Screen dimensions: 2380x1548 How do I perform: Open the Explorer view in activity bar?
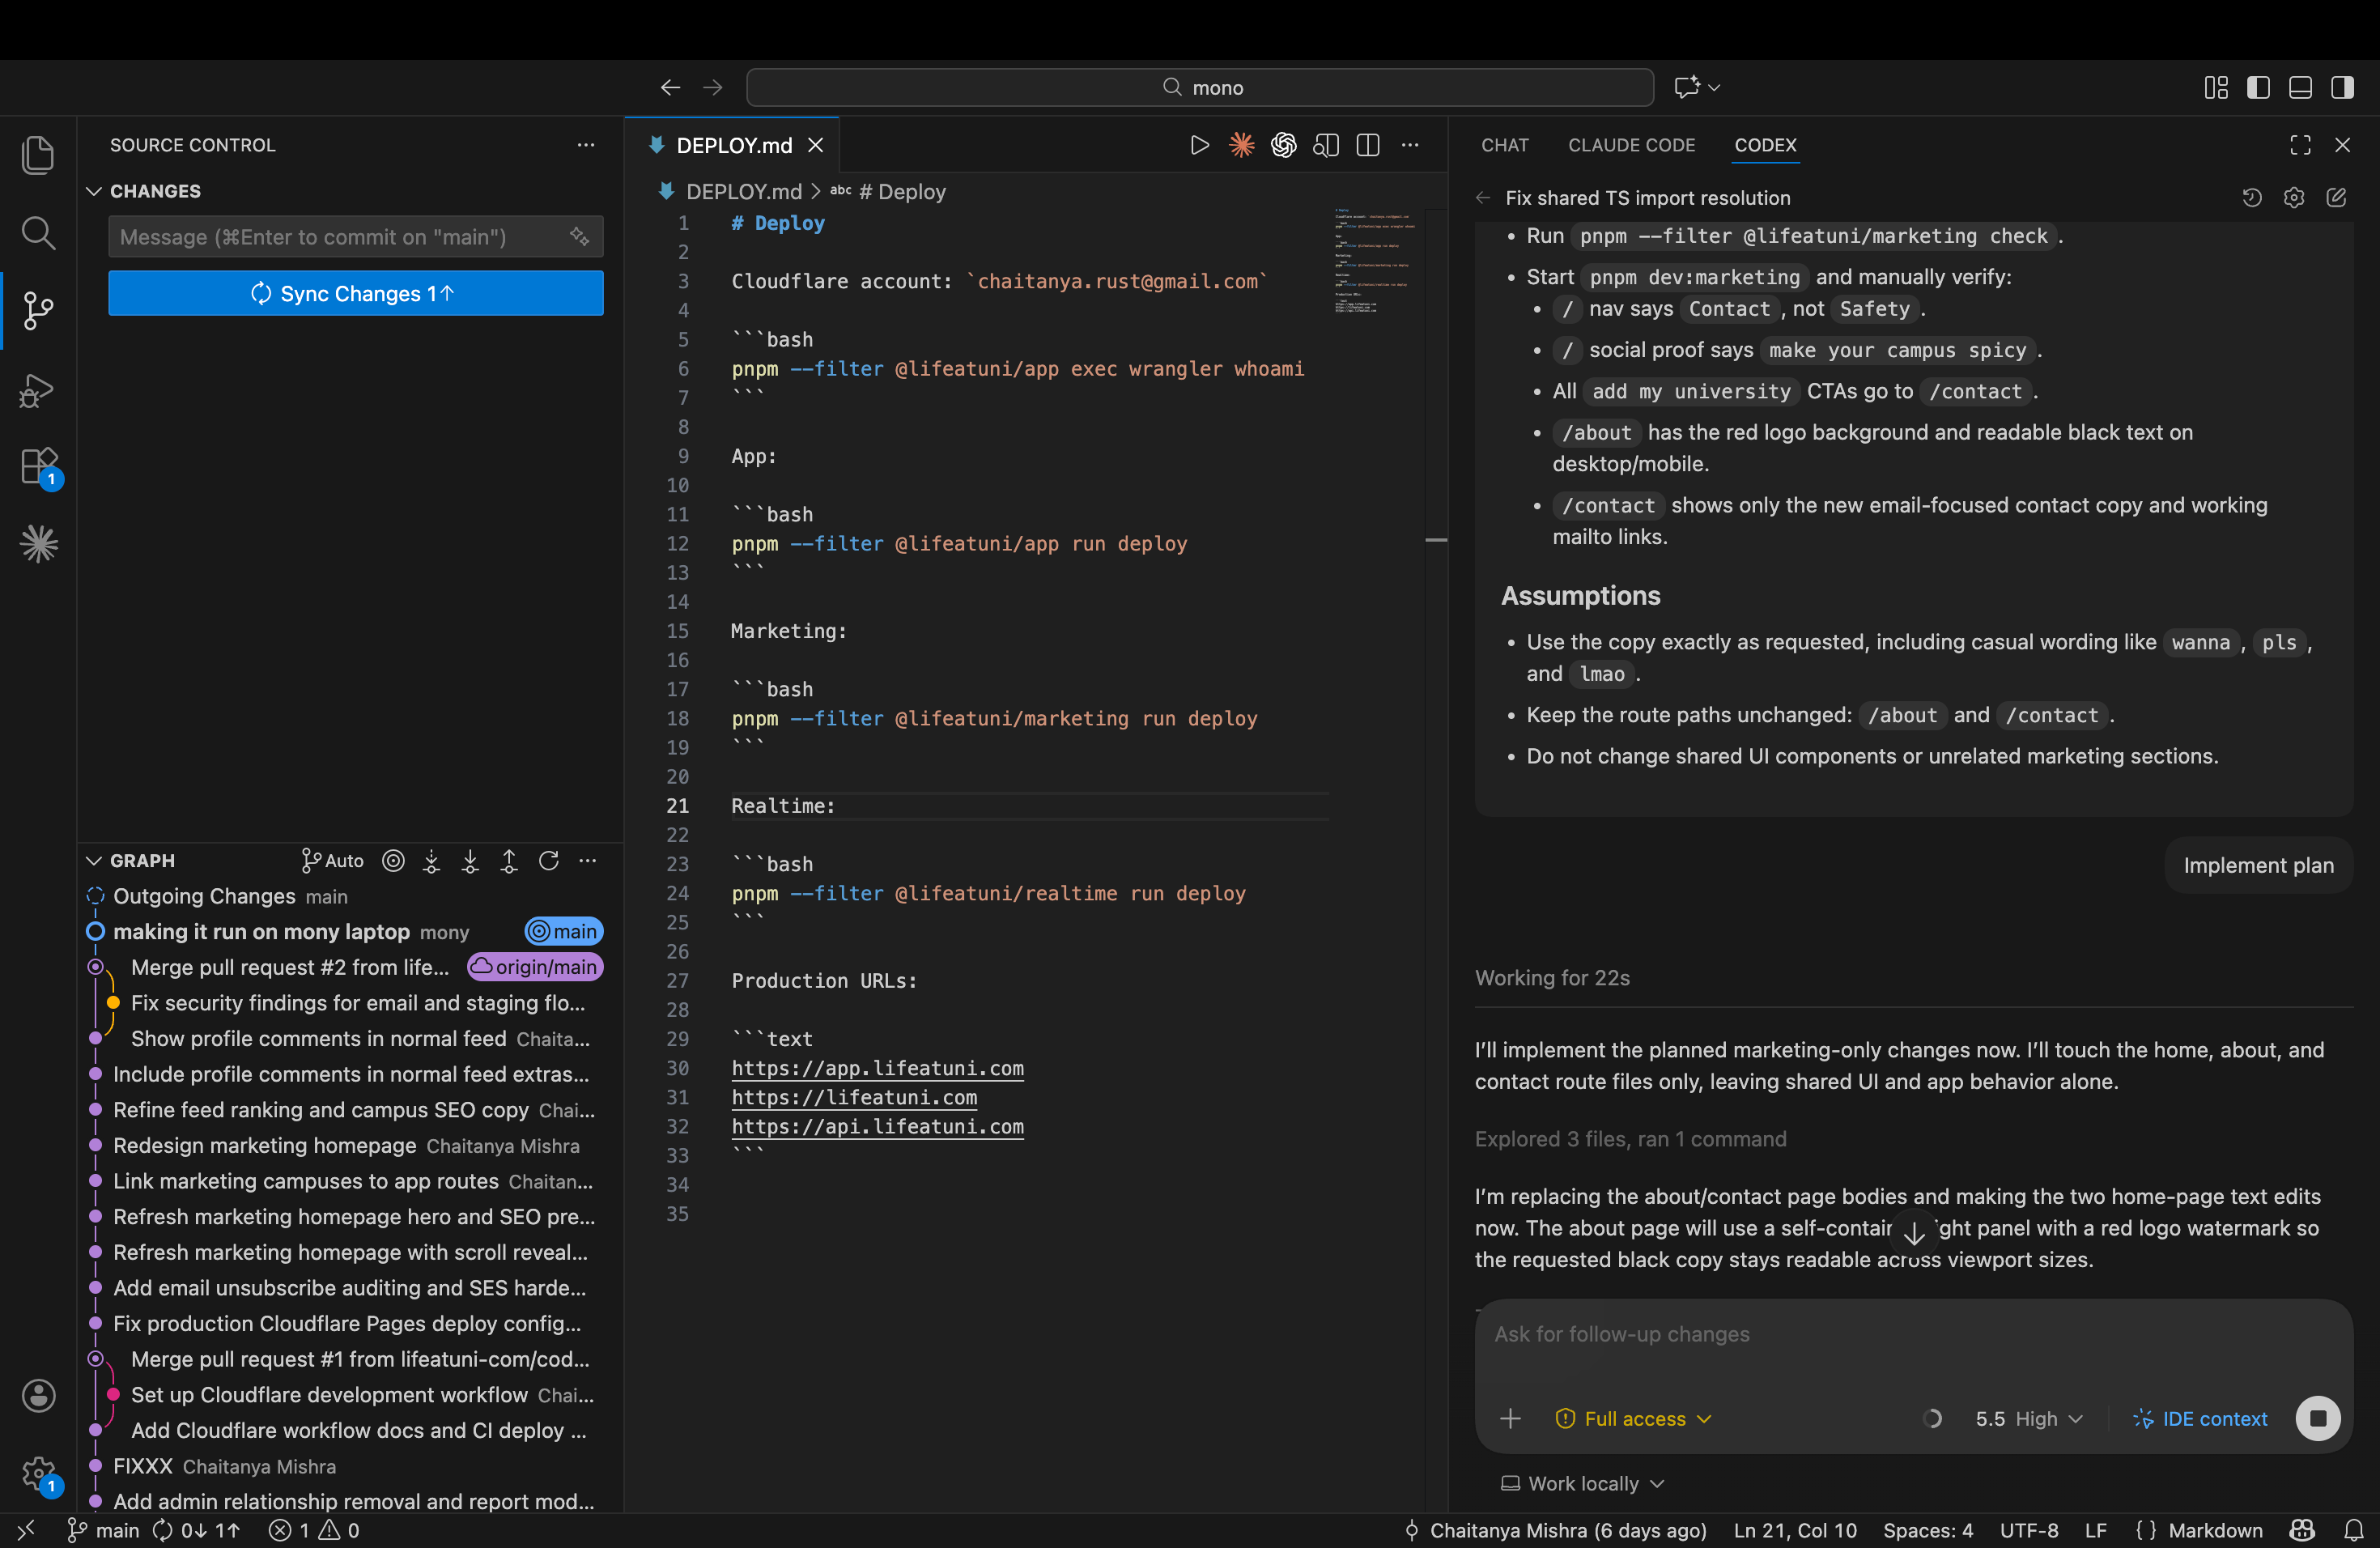[38, 155]
